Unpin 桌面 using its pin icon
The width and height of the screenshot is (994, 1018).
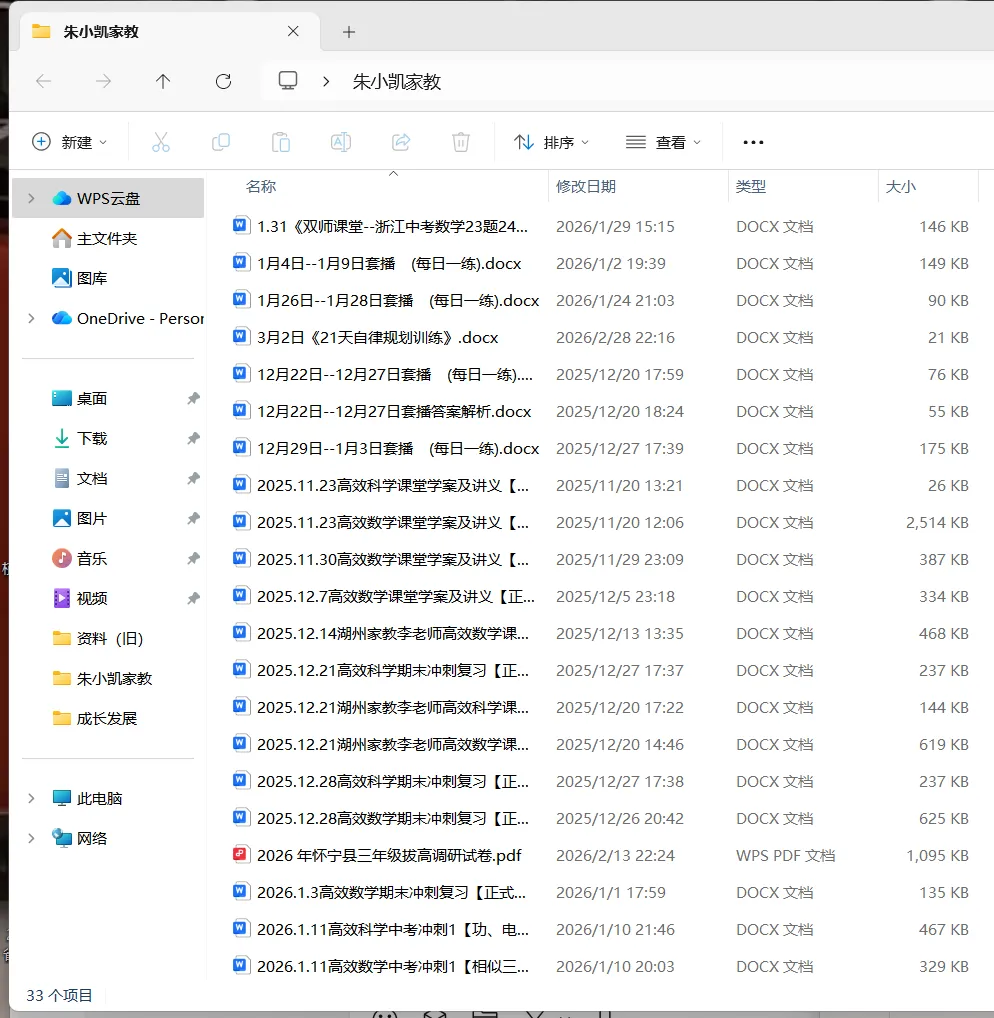[193, 399]
